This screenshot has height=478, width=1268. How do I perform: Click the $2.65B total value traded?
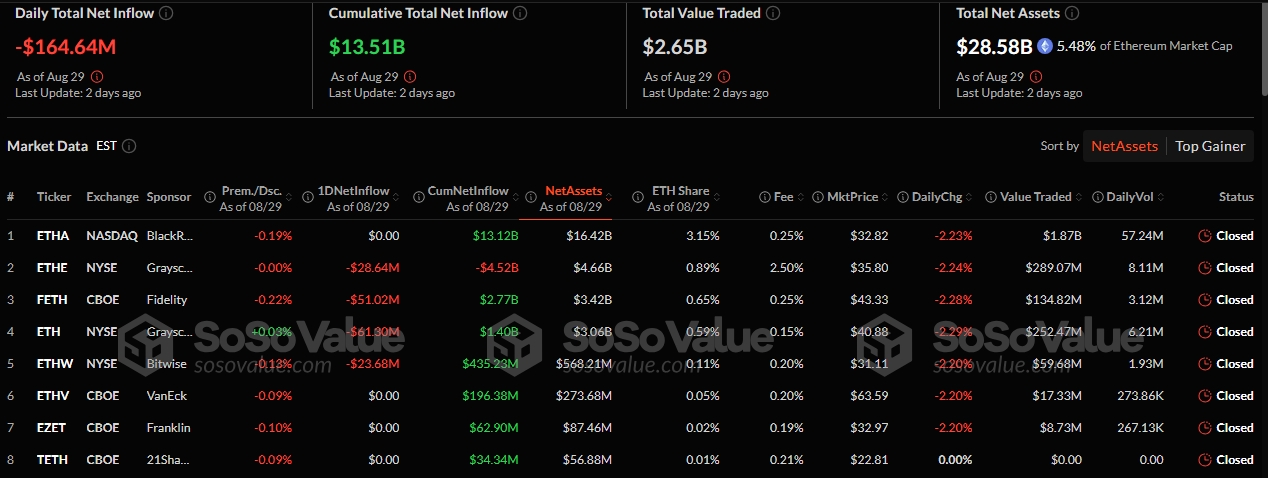tap(675, 46)
